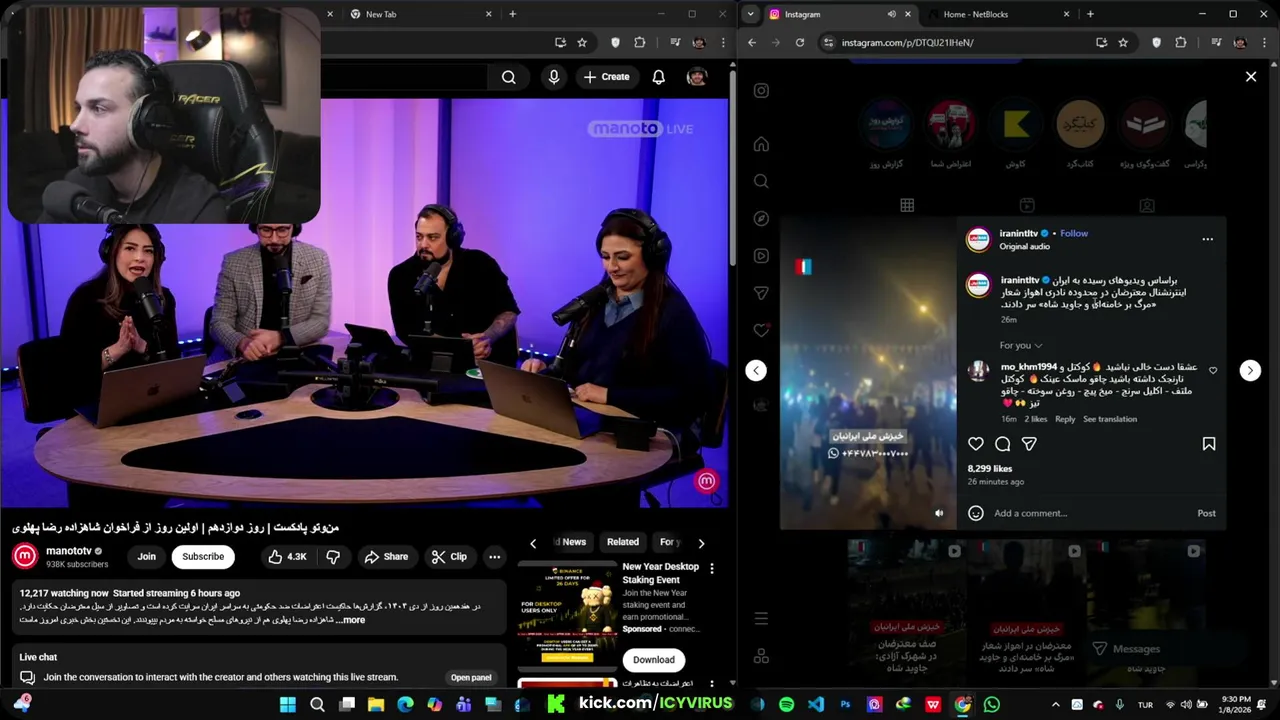Reload the Instagram page
1280x720 pixels.
(799, 42)
